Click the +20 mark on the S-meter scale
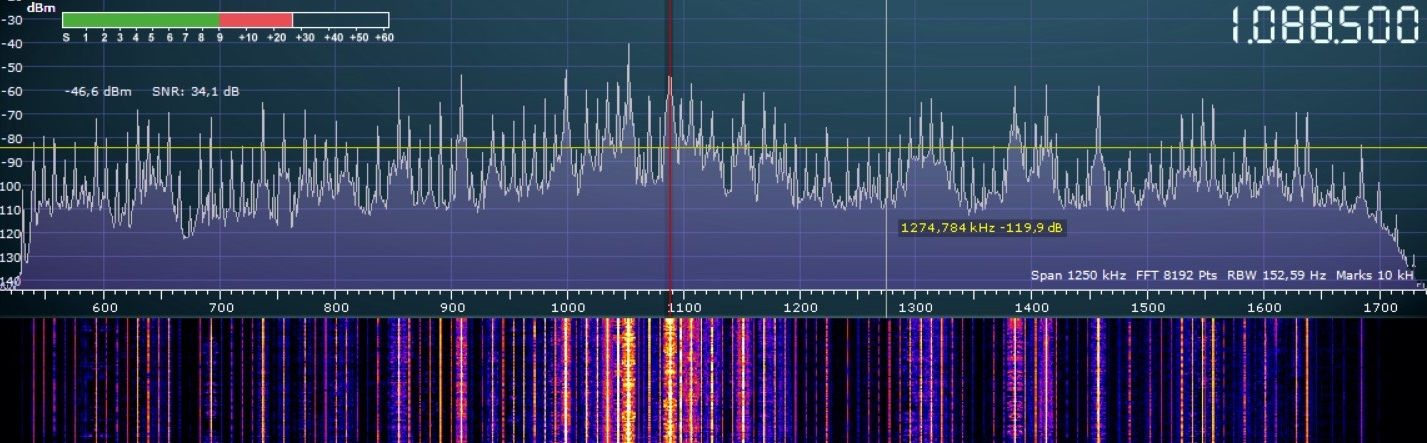Screen dimensions: 1427x443 275,37
